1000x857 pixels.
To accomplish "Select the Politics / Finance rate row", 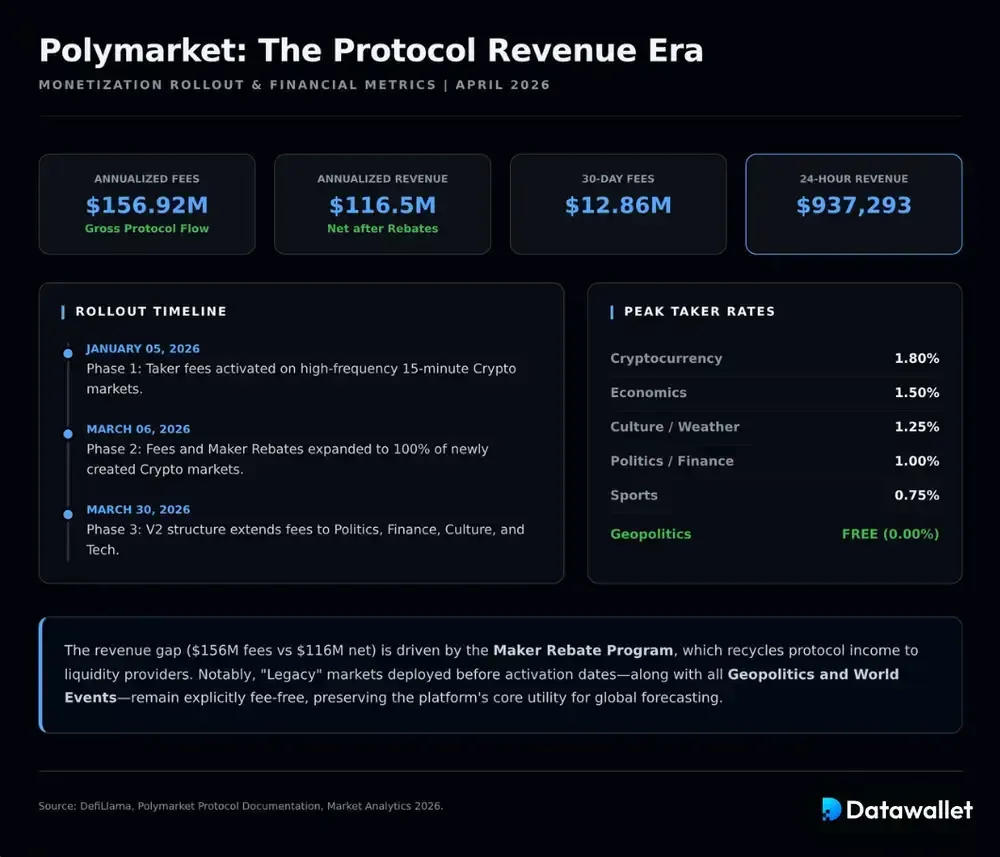I will pyautogui.click(x=774, y=461).
